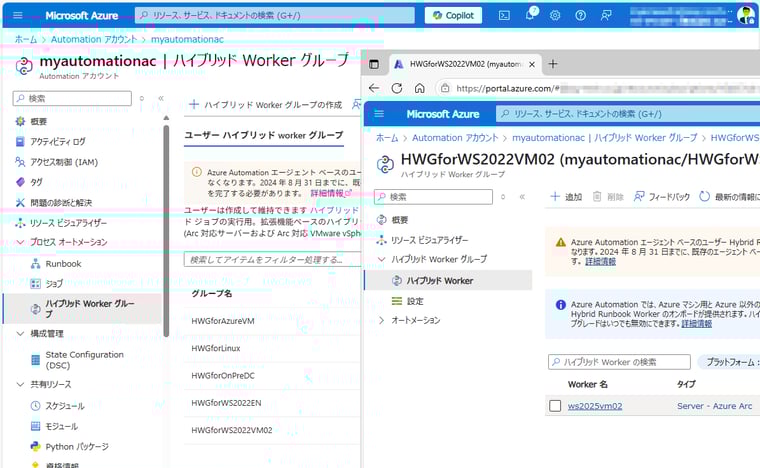The height and width of the screenshot is (468, 760).
Task: Collapse the front window sidebar with the chevron
Action: (522, 197)
